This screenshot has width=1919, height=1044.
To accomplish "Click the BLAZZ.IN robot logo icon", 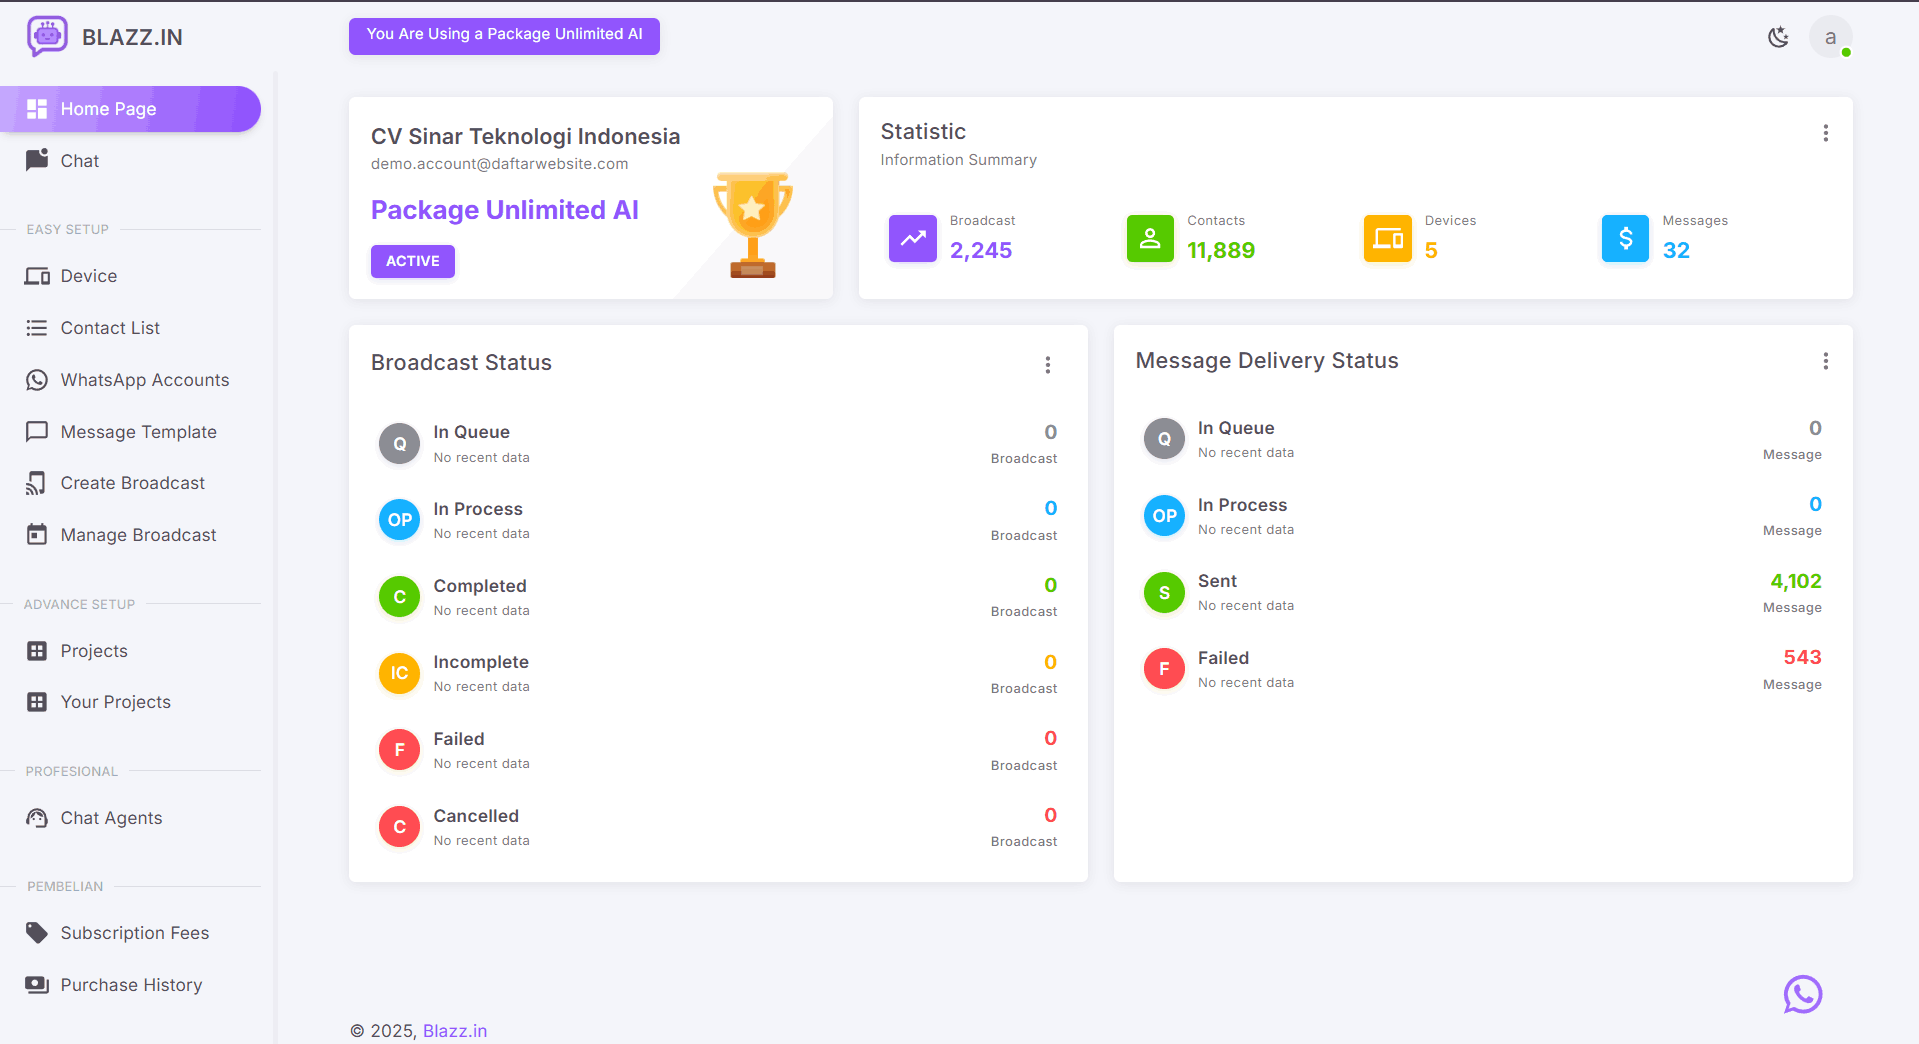I will point(47,36).
